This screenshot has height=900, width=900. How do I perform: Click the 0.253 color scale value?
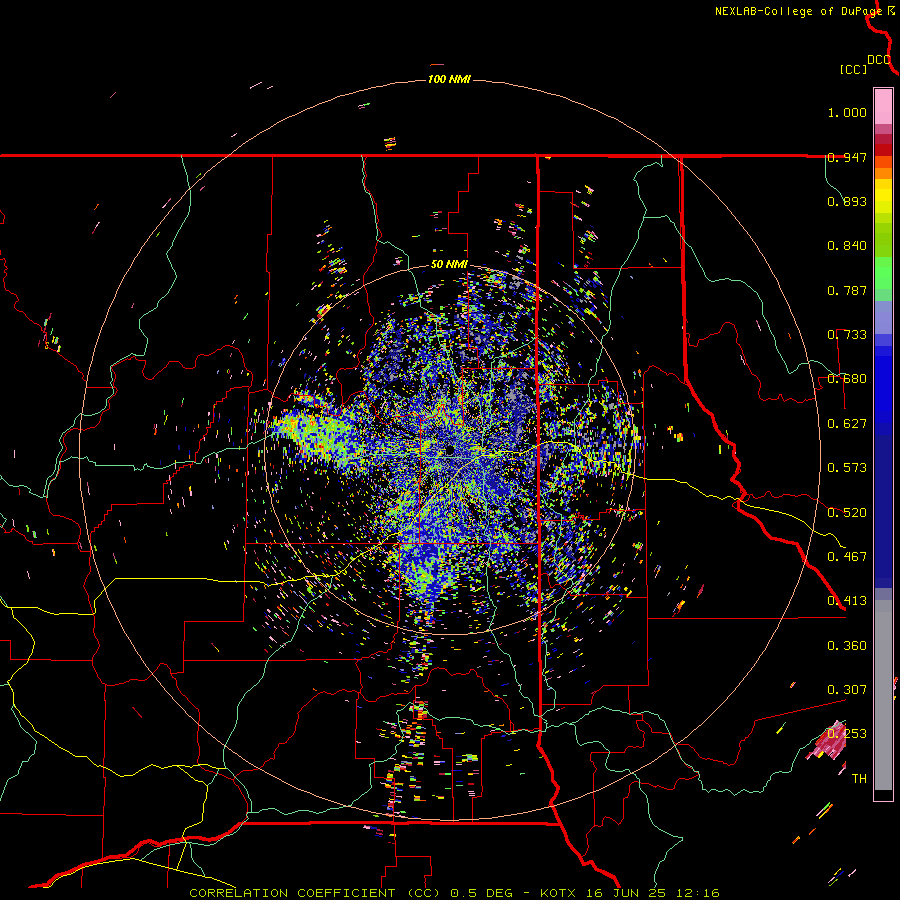pyautogui.click(x=847, y=734)
